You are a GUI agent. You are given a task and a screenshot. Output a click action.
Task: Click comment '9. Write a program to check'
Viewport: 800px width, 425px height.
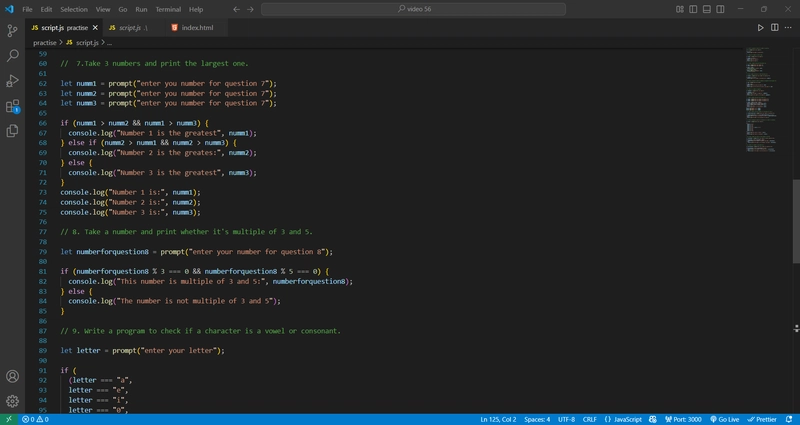(201, 331)
